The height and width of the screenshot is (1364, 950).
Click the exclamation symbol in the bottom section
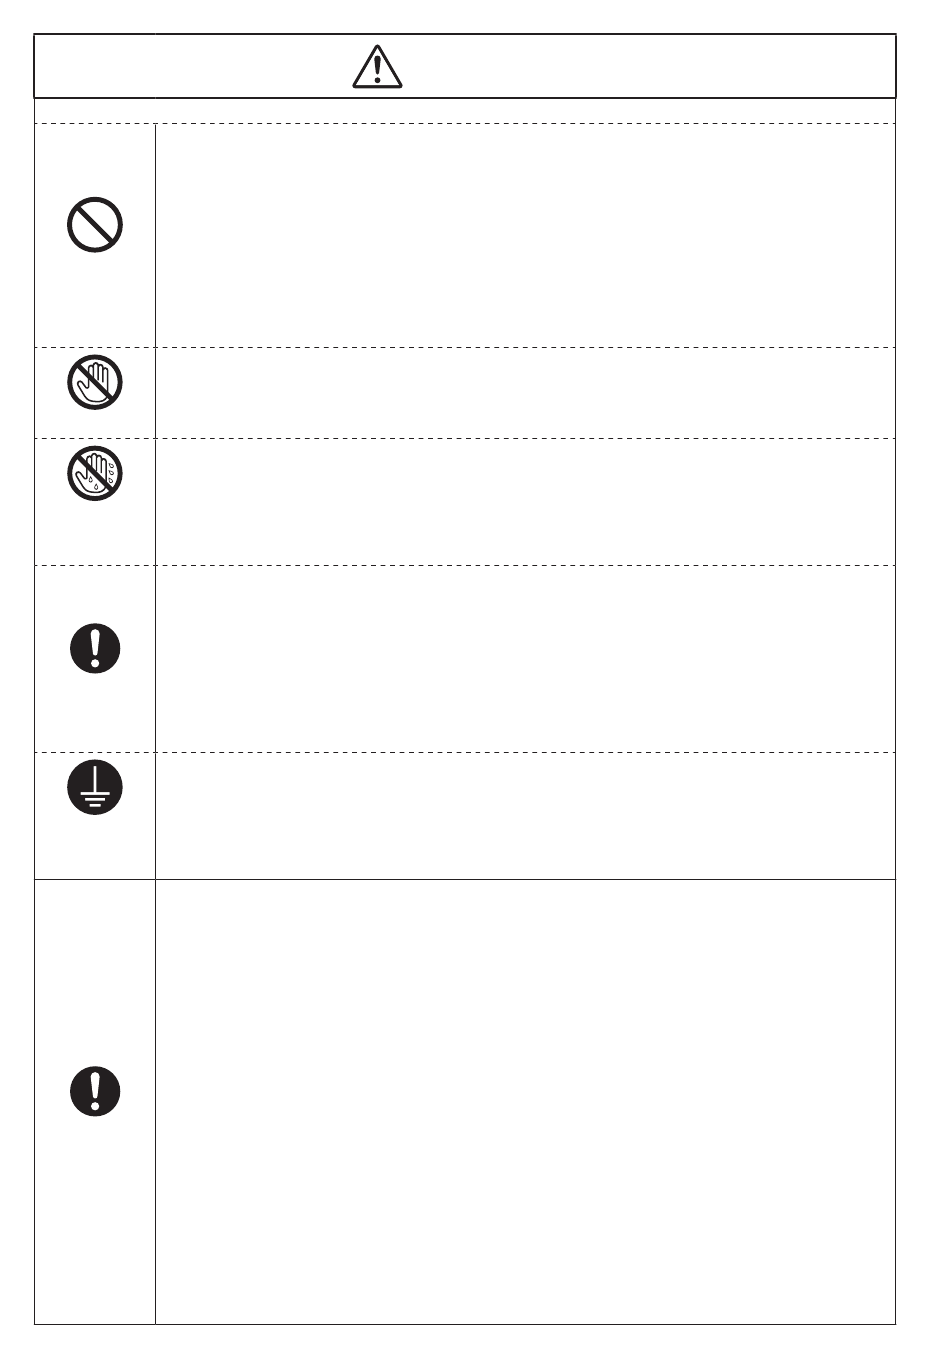point(95,1091)
